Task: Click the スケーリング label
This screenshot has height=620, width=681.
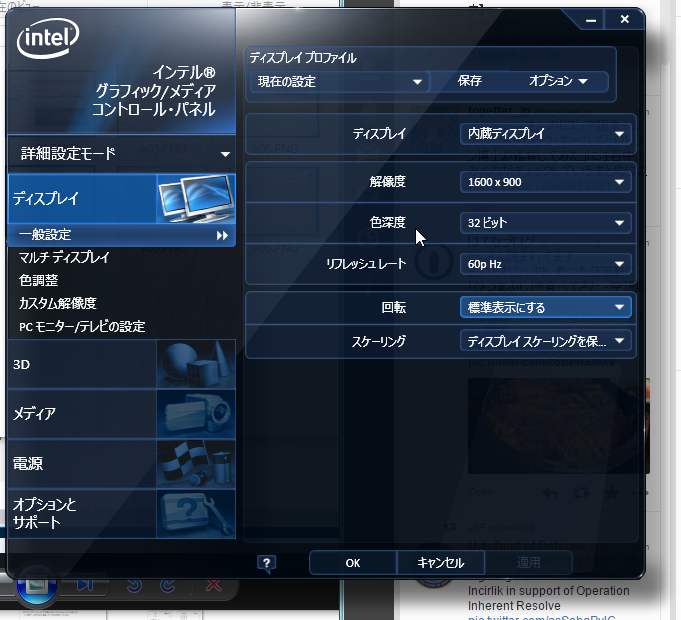Action: [379, 341]
